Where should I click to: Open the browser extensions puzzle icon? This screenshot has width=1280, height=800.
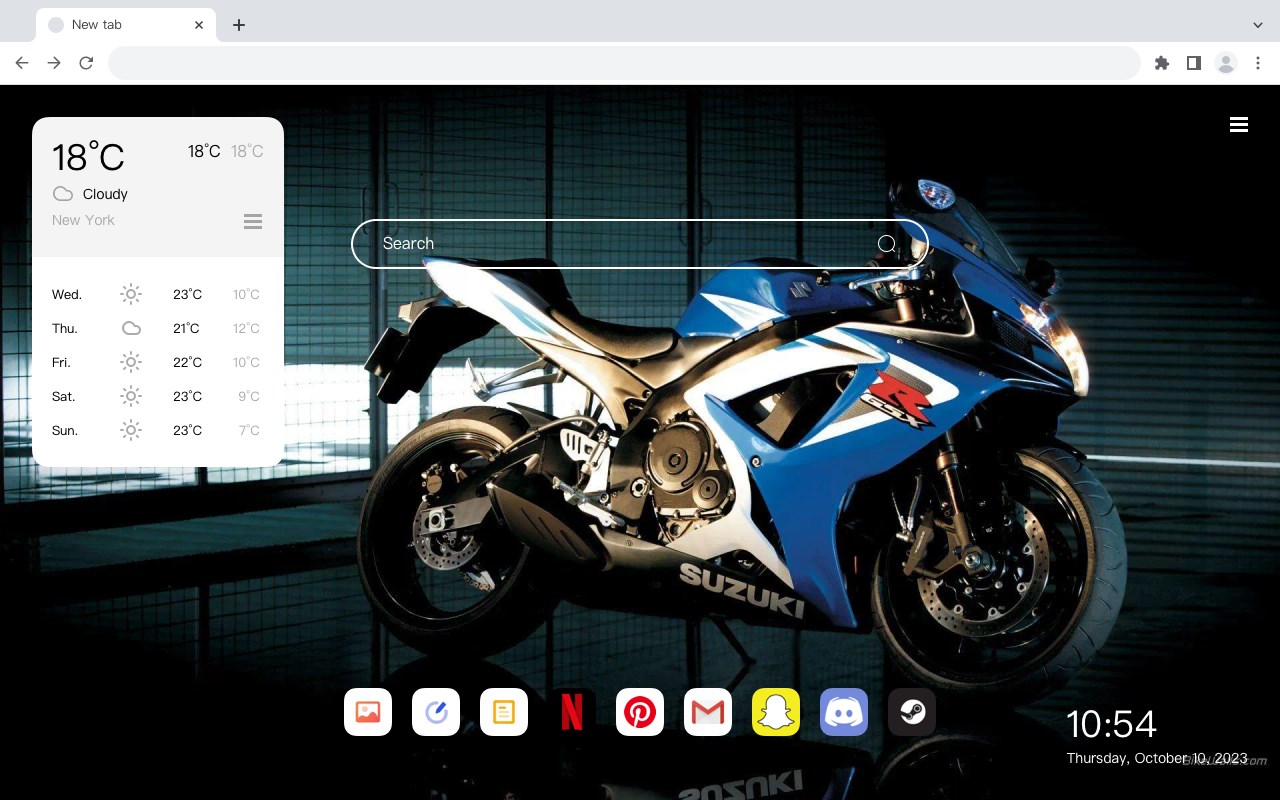(x=1162, y=63)
